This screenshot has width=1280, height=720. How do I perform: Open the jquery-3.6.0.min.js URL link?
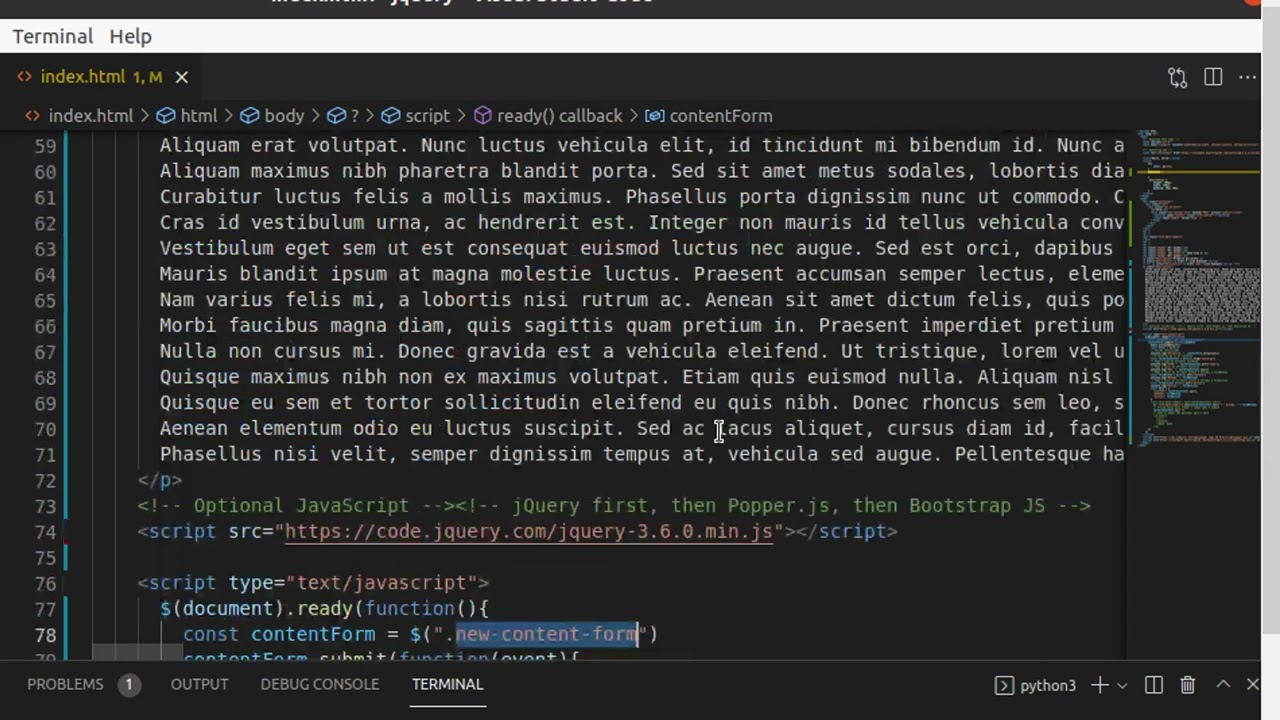pos(529,532)
